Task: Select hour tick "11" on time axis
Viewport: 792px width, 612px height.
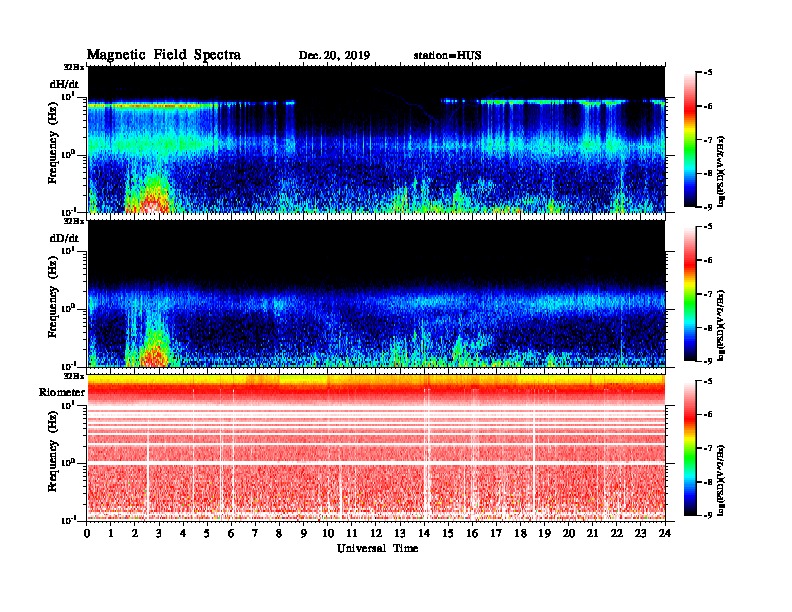Action: [x=352, y=533]
